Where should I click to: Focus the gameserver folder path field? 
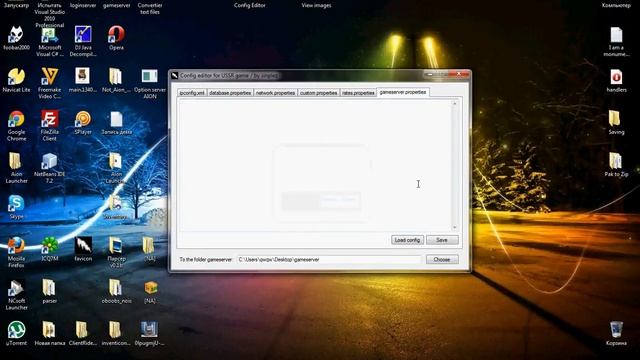pyautogui.click(x=328, y=260)
